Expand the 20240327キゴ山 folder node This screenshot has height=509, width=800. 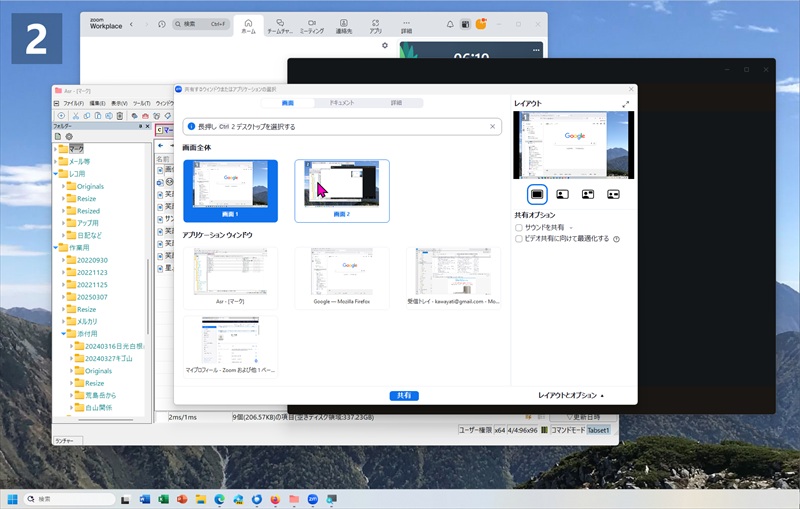tap(71, 358)
